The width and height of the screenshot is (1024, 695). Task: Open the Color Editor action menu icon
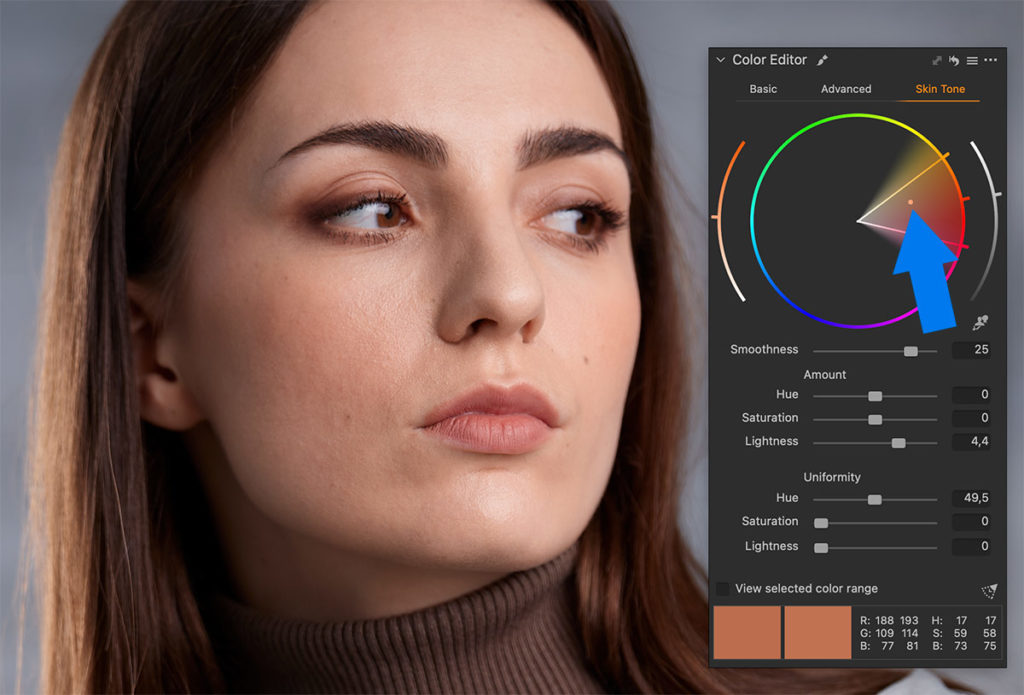tap(990, 60)
